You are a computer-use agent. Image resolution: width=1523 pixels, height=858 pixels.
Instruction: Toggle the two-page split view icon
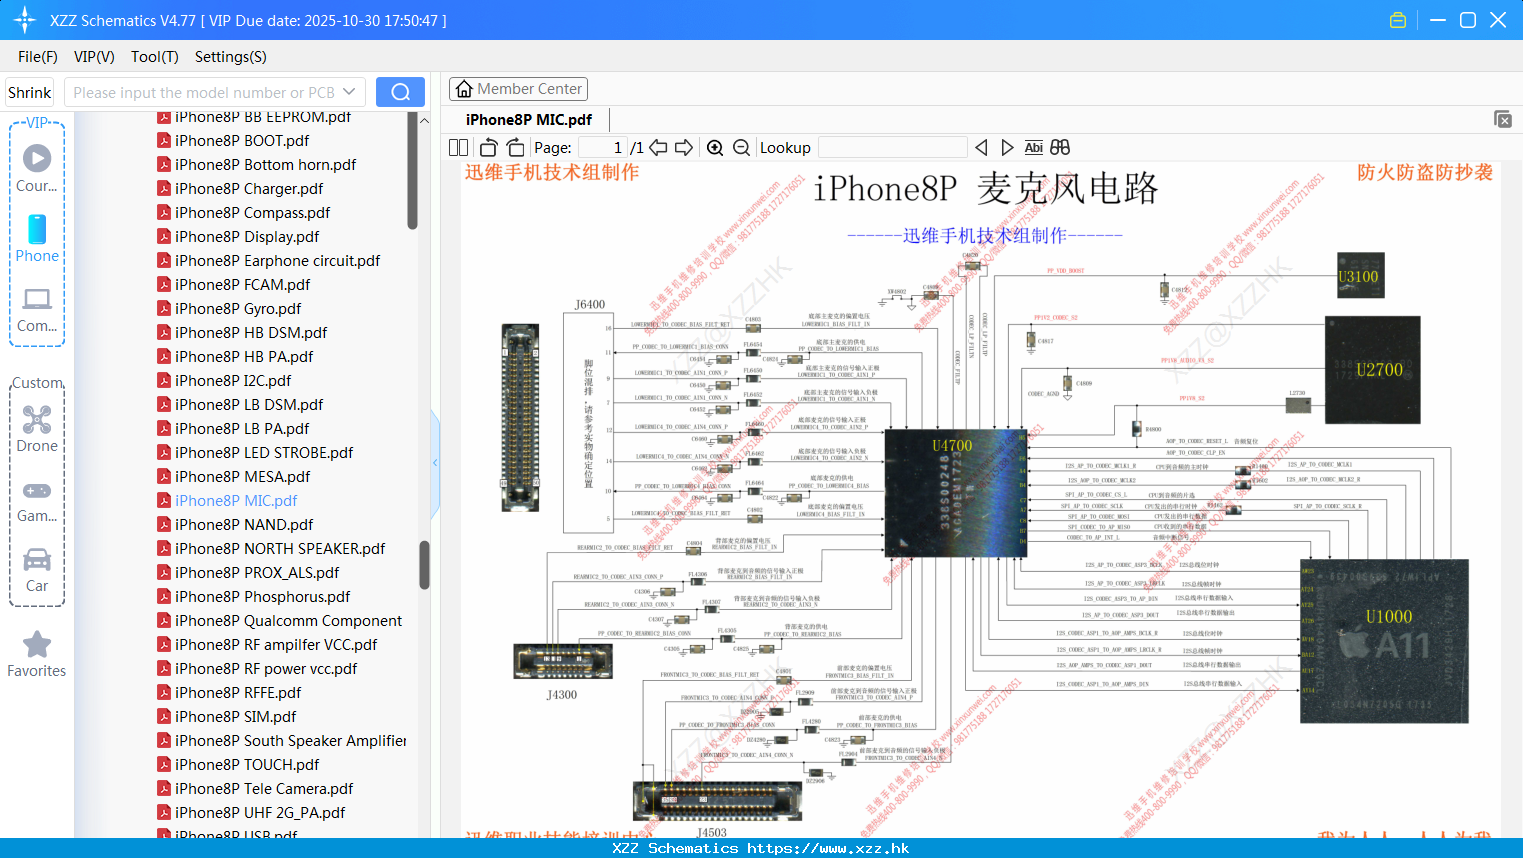458,147
